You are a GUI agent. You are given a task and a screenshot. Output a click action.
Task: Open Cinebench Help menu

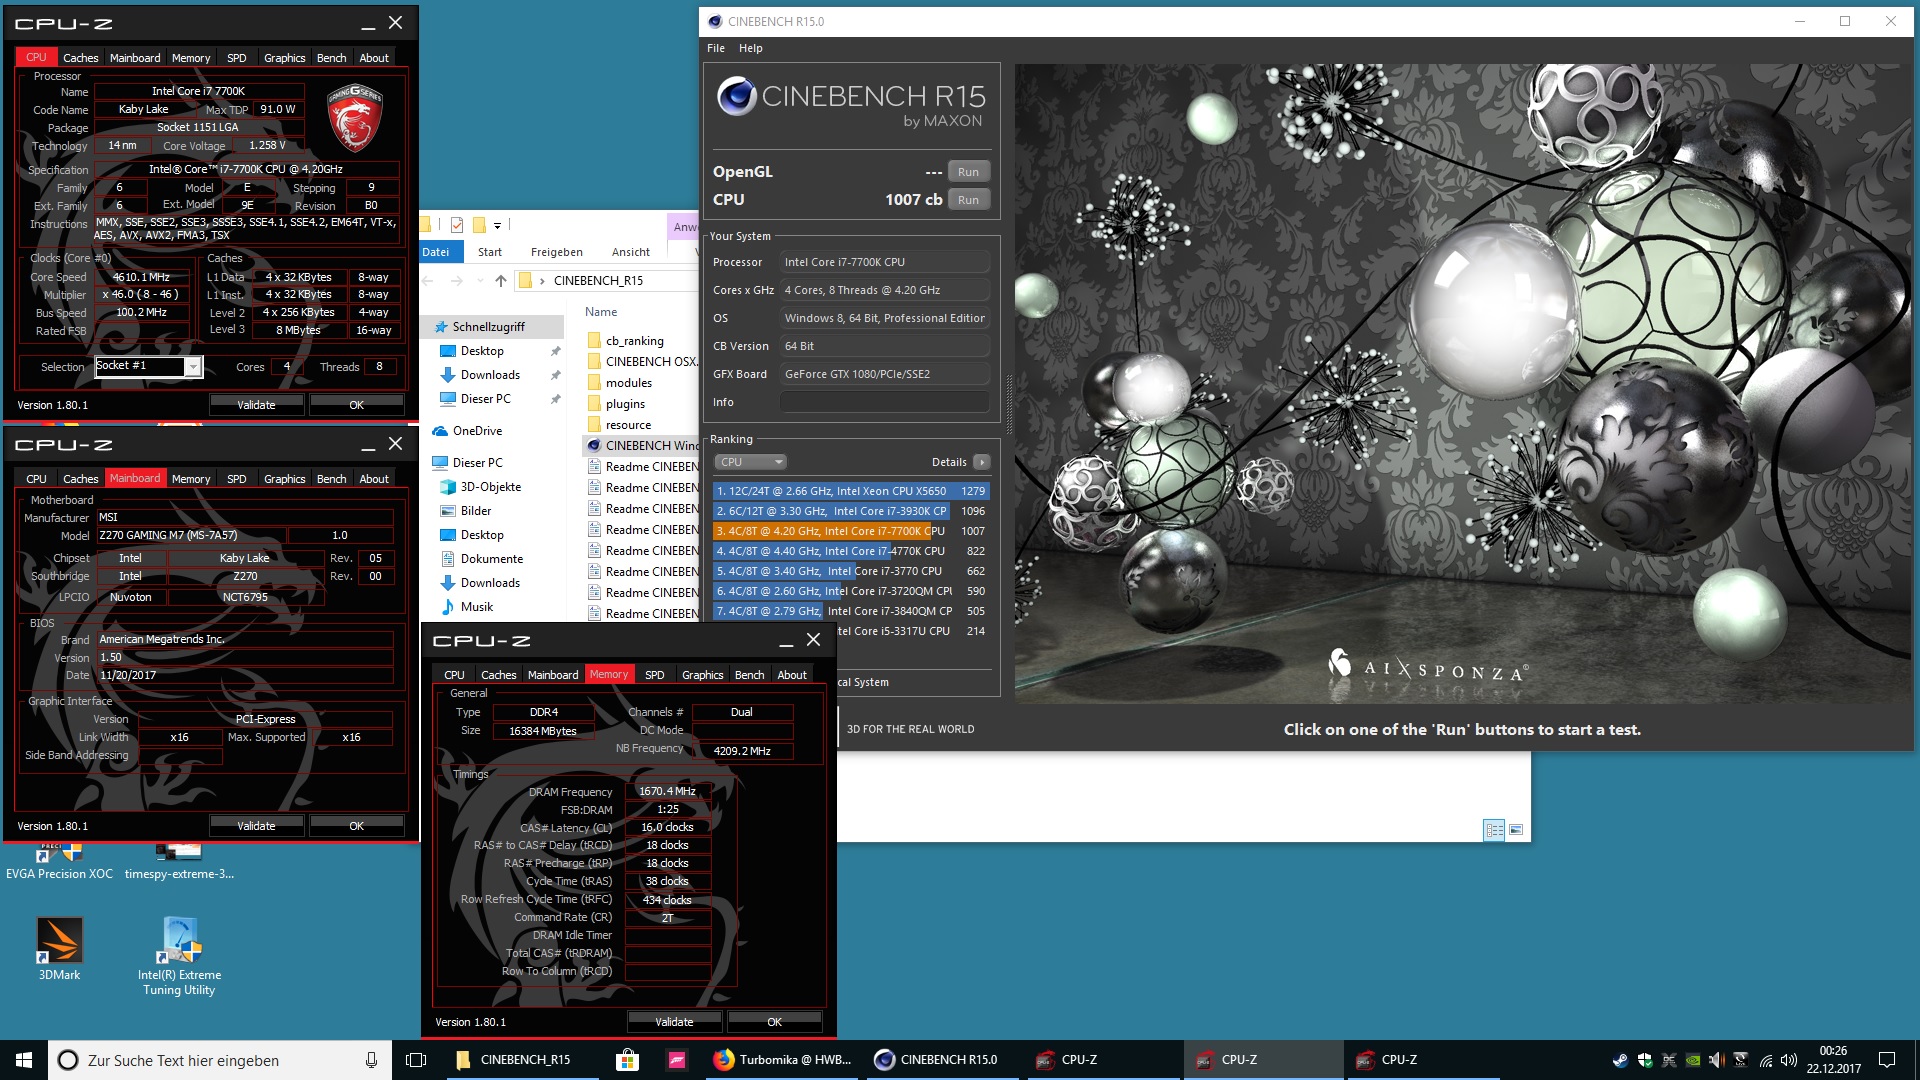[x=750, y=48]
